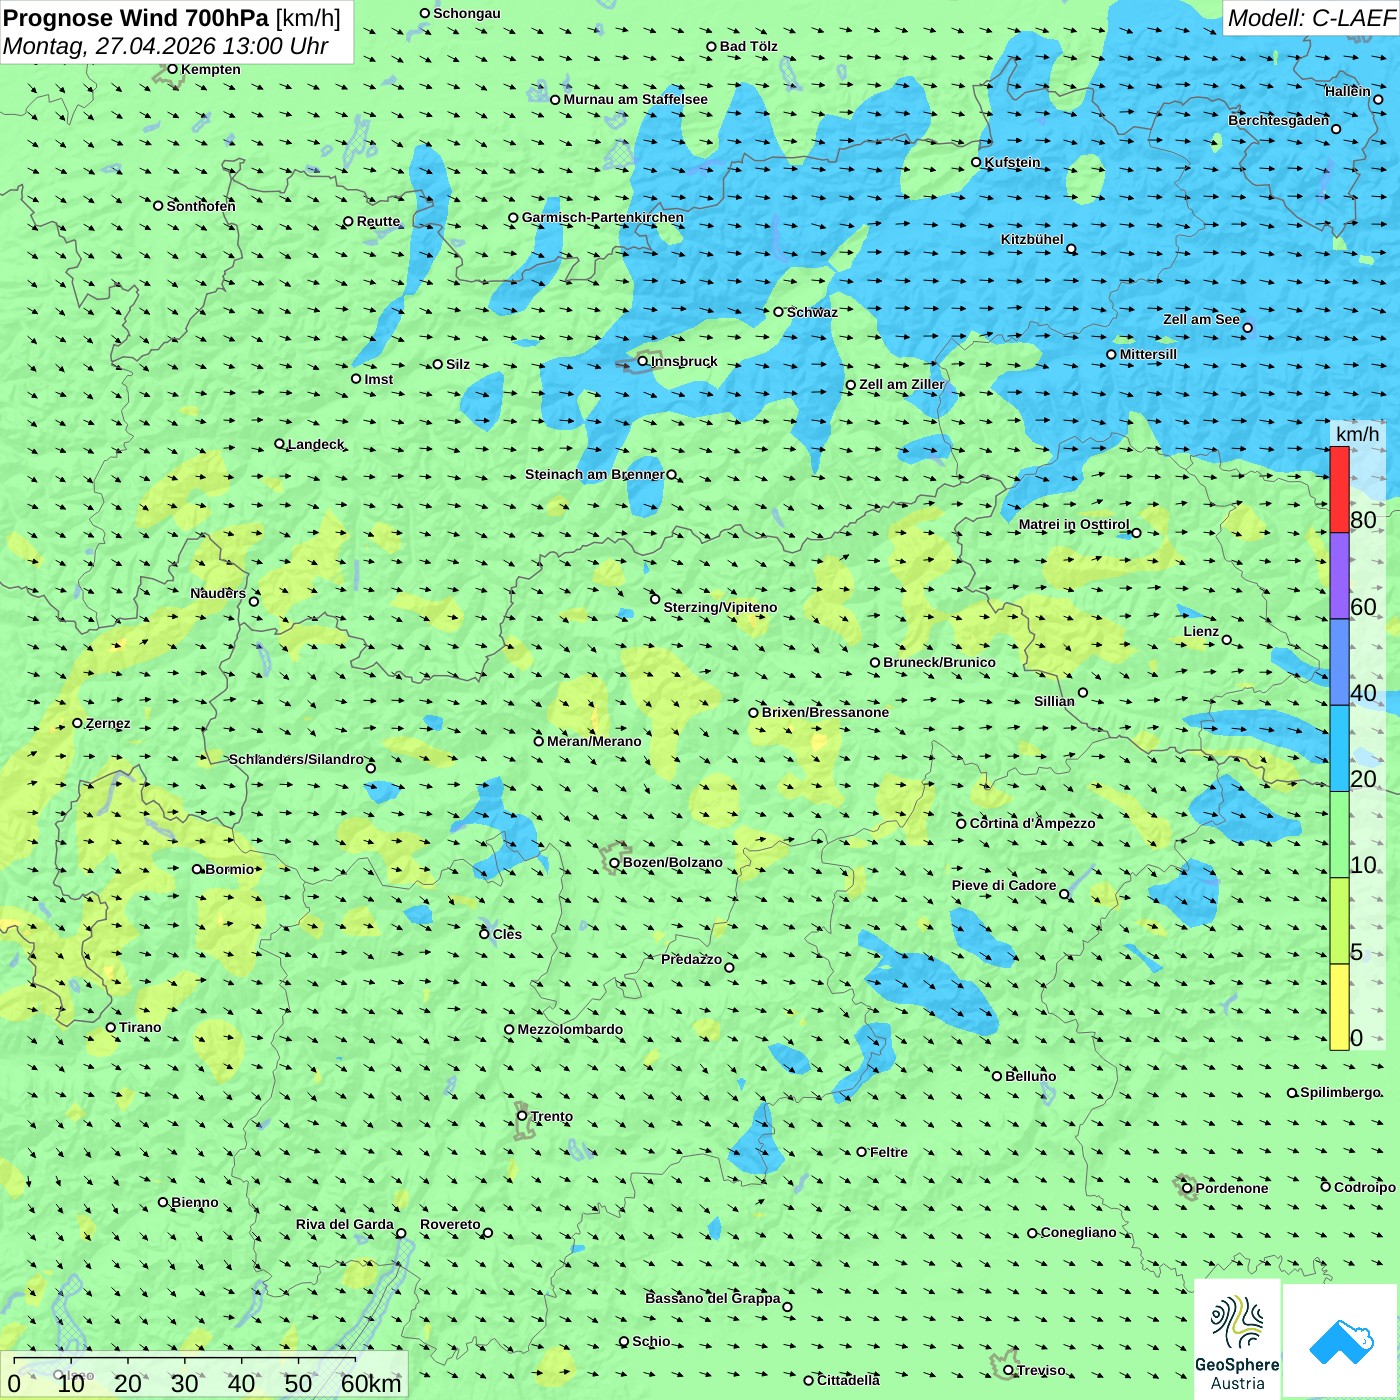Click the 'Hallein' label
This screenshot has height=1400, width=1400.
pyautogui.click(x=1348, y=91)
